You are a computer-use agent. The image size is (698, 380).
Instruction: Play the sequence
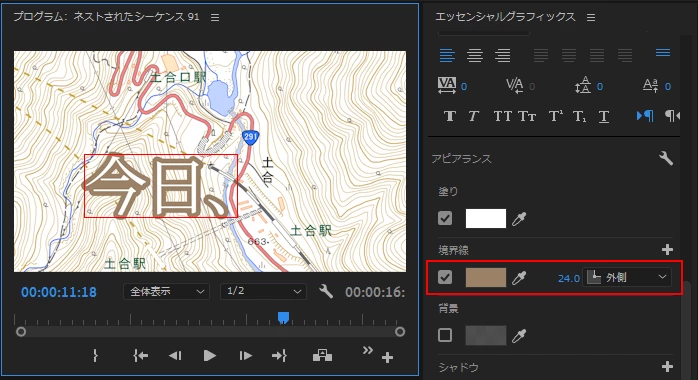coord(209,356)
